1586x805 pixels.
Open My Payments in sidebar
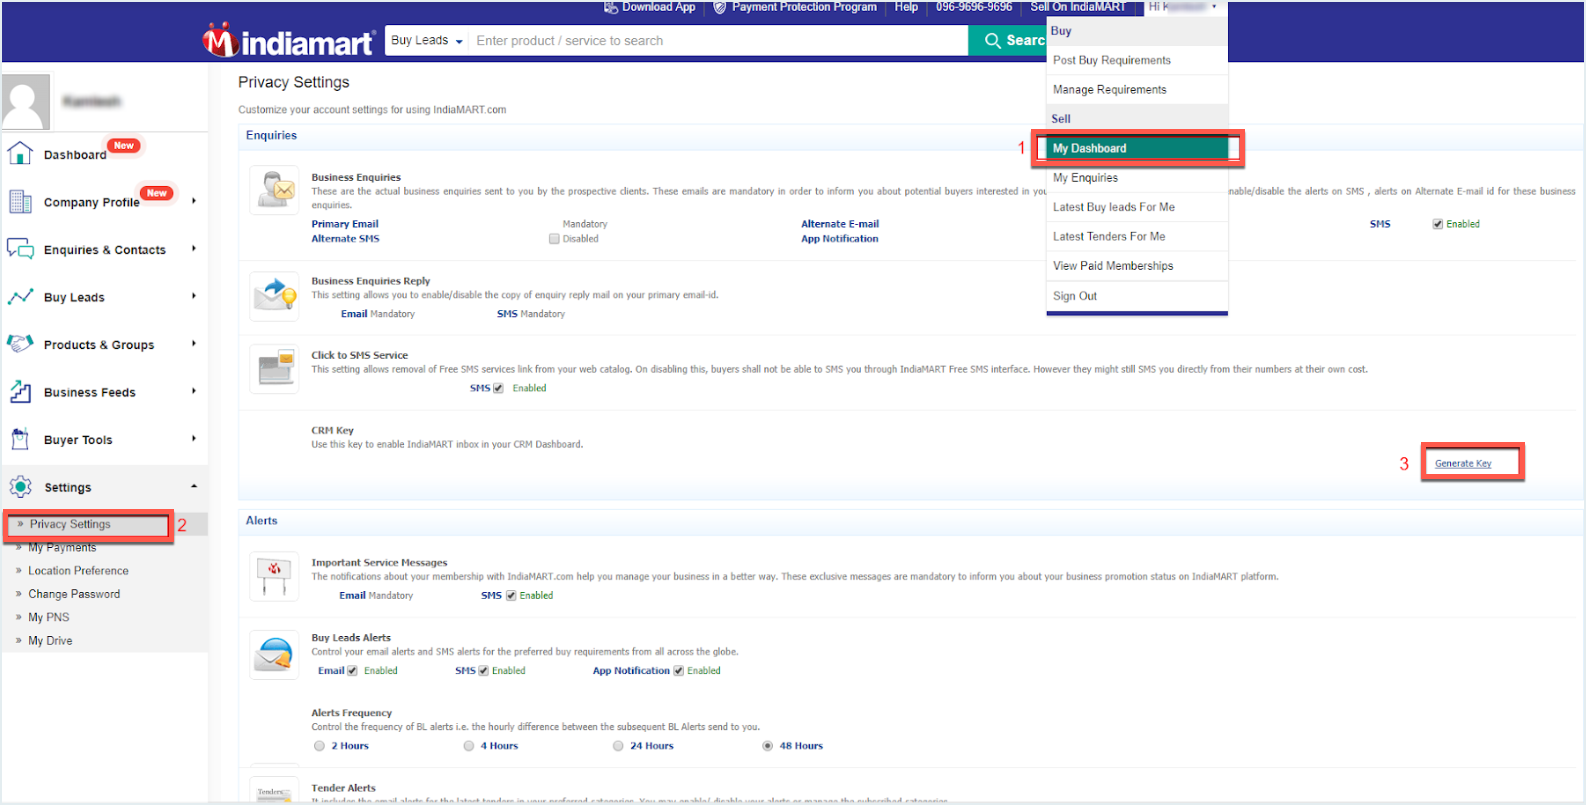(62, 547)
